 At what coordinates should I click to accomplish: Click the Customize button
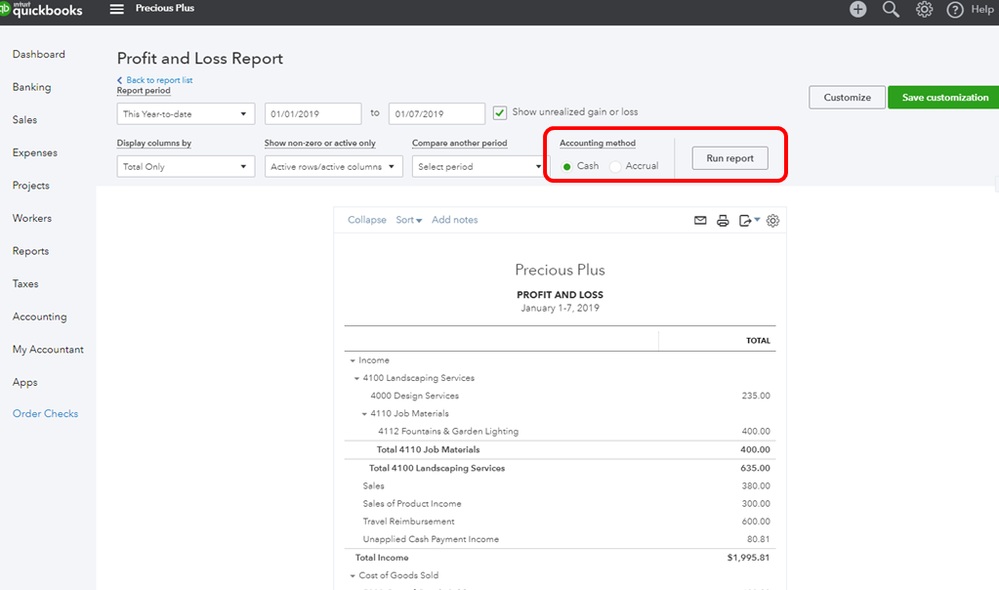(x=847, y=97)
